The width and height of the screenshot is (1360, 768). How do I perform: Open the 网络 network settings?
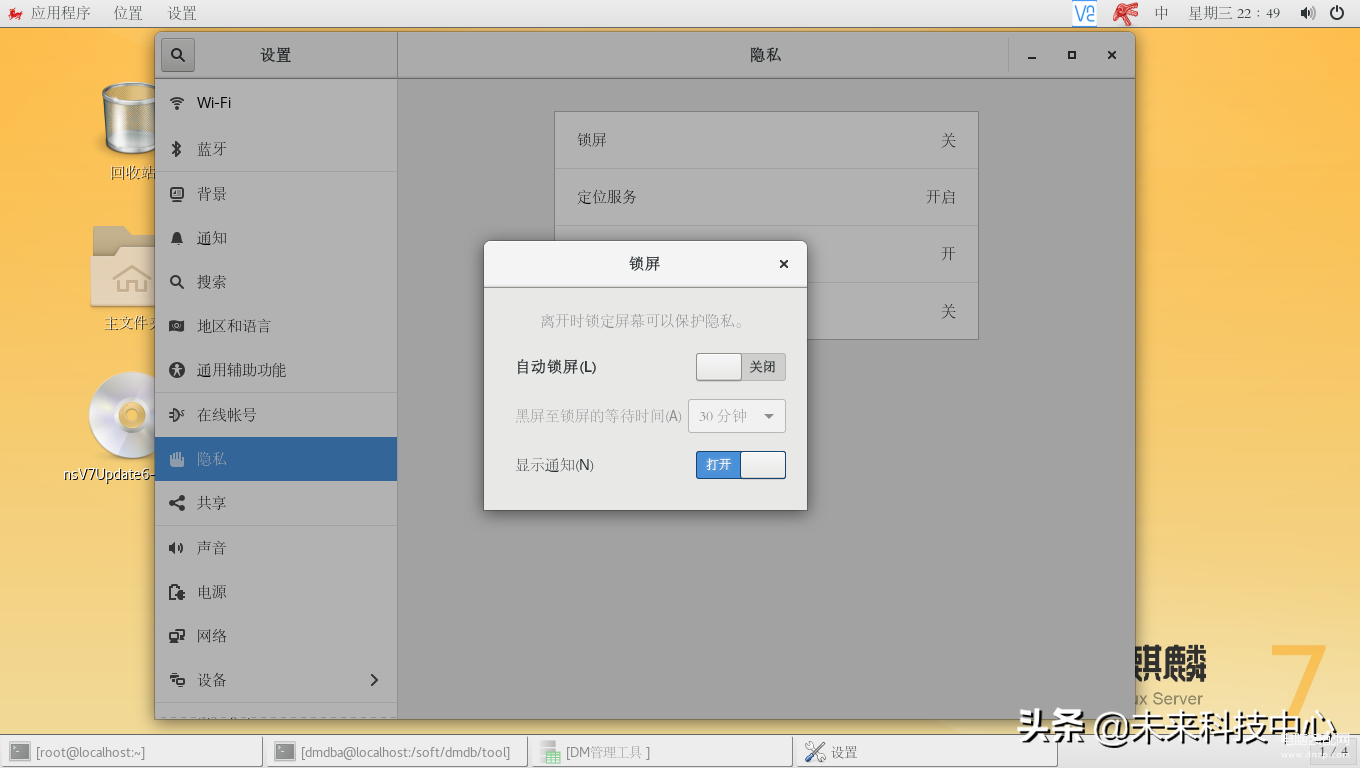(276, 636)
